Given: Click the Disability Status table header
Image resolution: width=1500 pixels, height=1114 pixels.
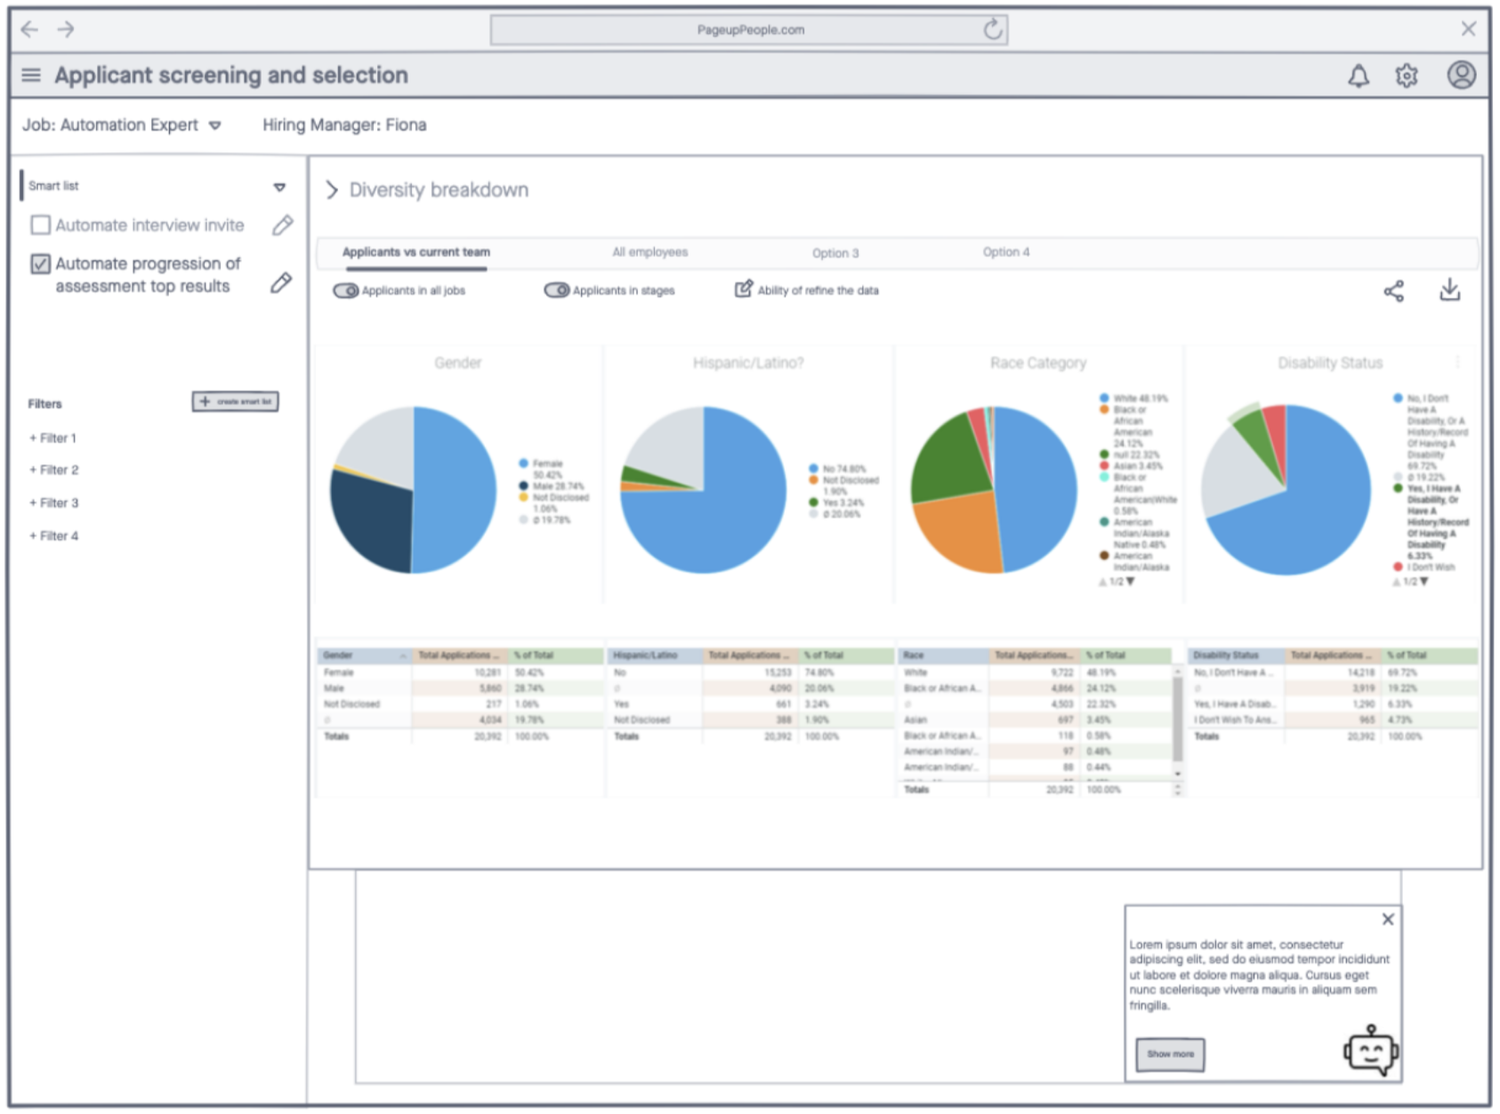Looking at the screenshot, I should tap(1236, 656).
